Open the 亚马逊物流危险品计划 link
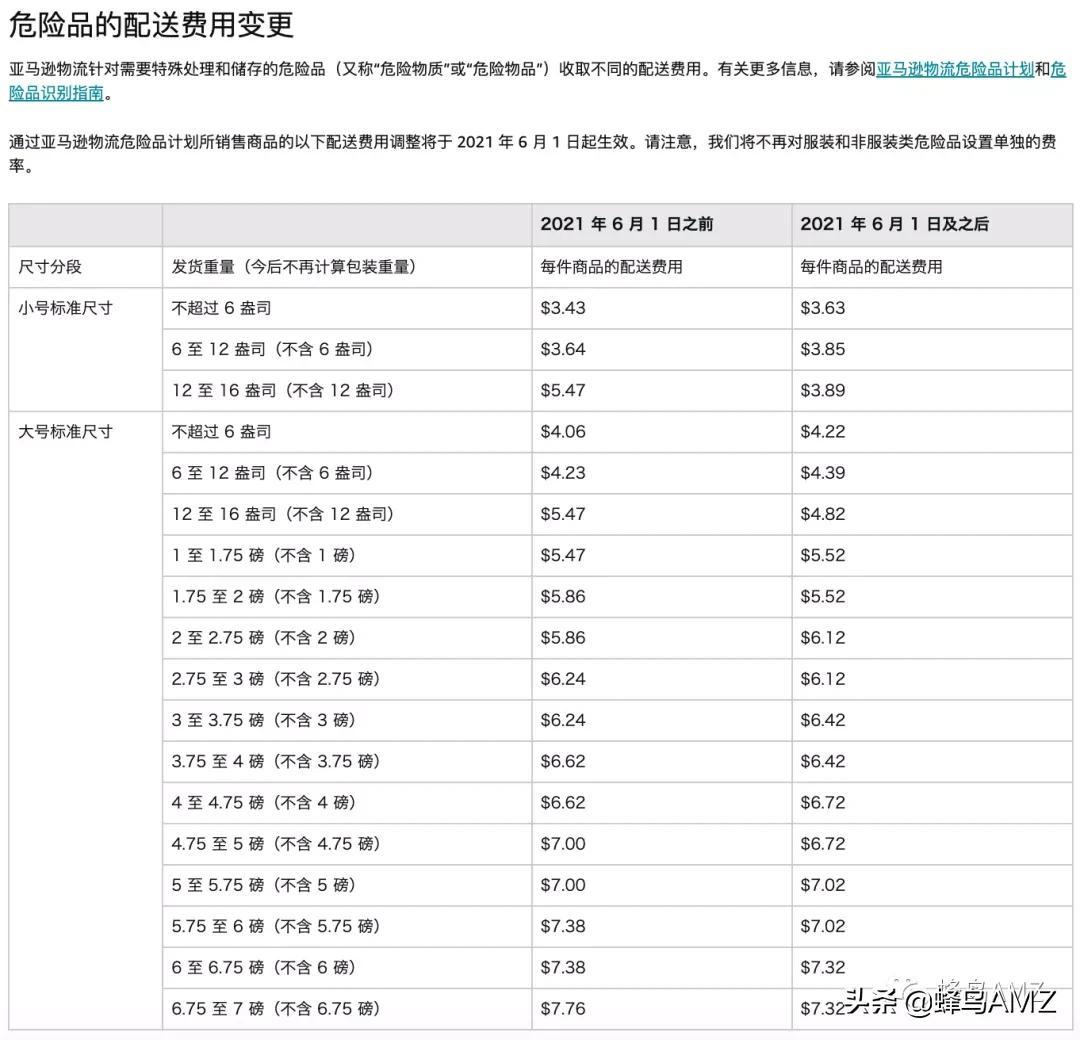This screenshot has width=1080, height=1040. [x=957, y=70]
